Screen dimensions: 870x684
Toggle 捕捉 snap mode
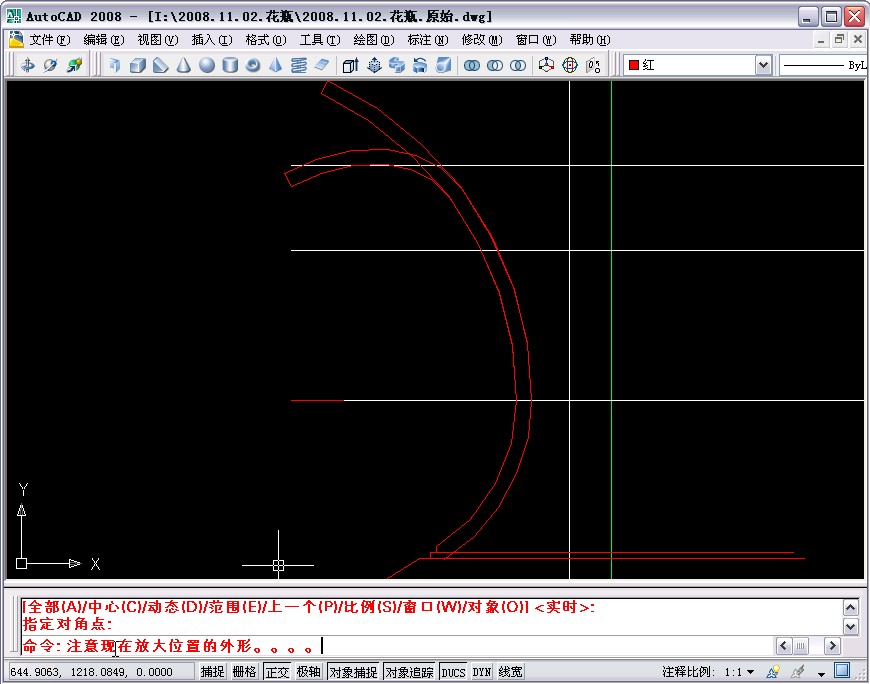click(x=213, y=672)
